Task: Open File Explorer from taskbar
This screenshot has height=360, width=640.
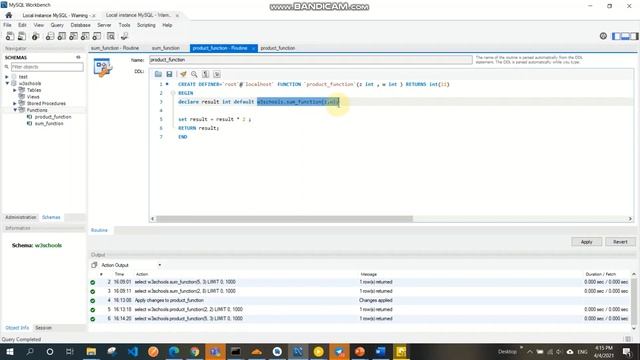Action: click(91, 351)
